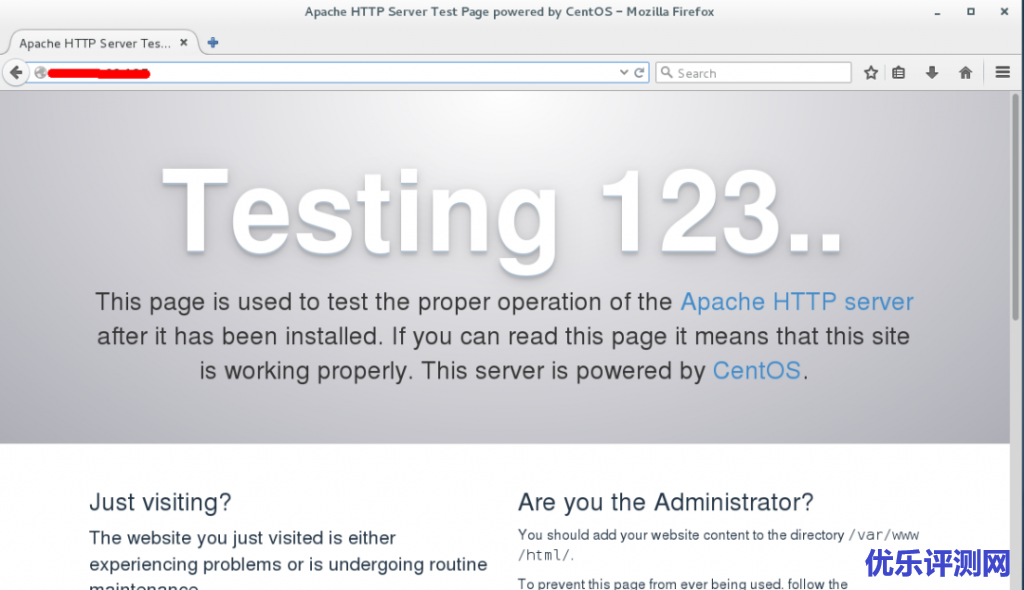Show your bookmarks list icon
Screen dimensions: 1024x590
(899, 73)
